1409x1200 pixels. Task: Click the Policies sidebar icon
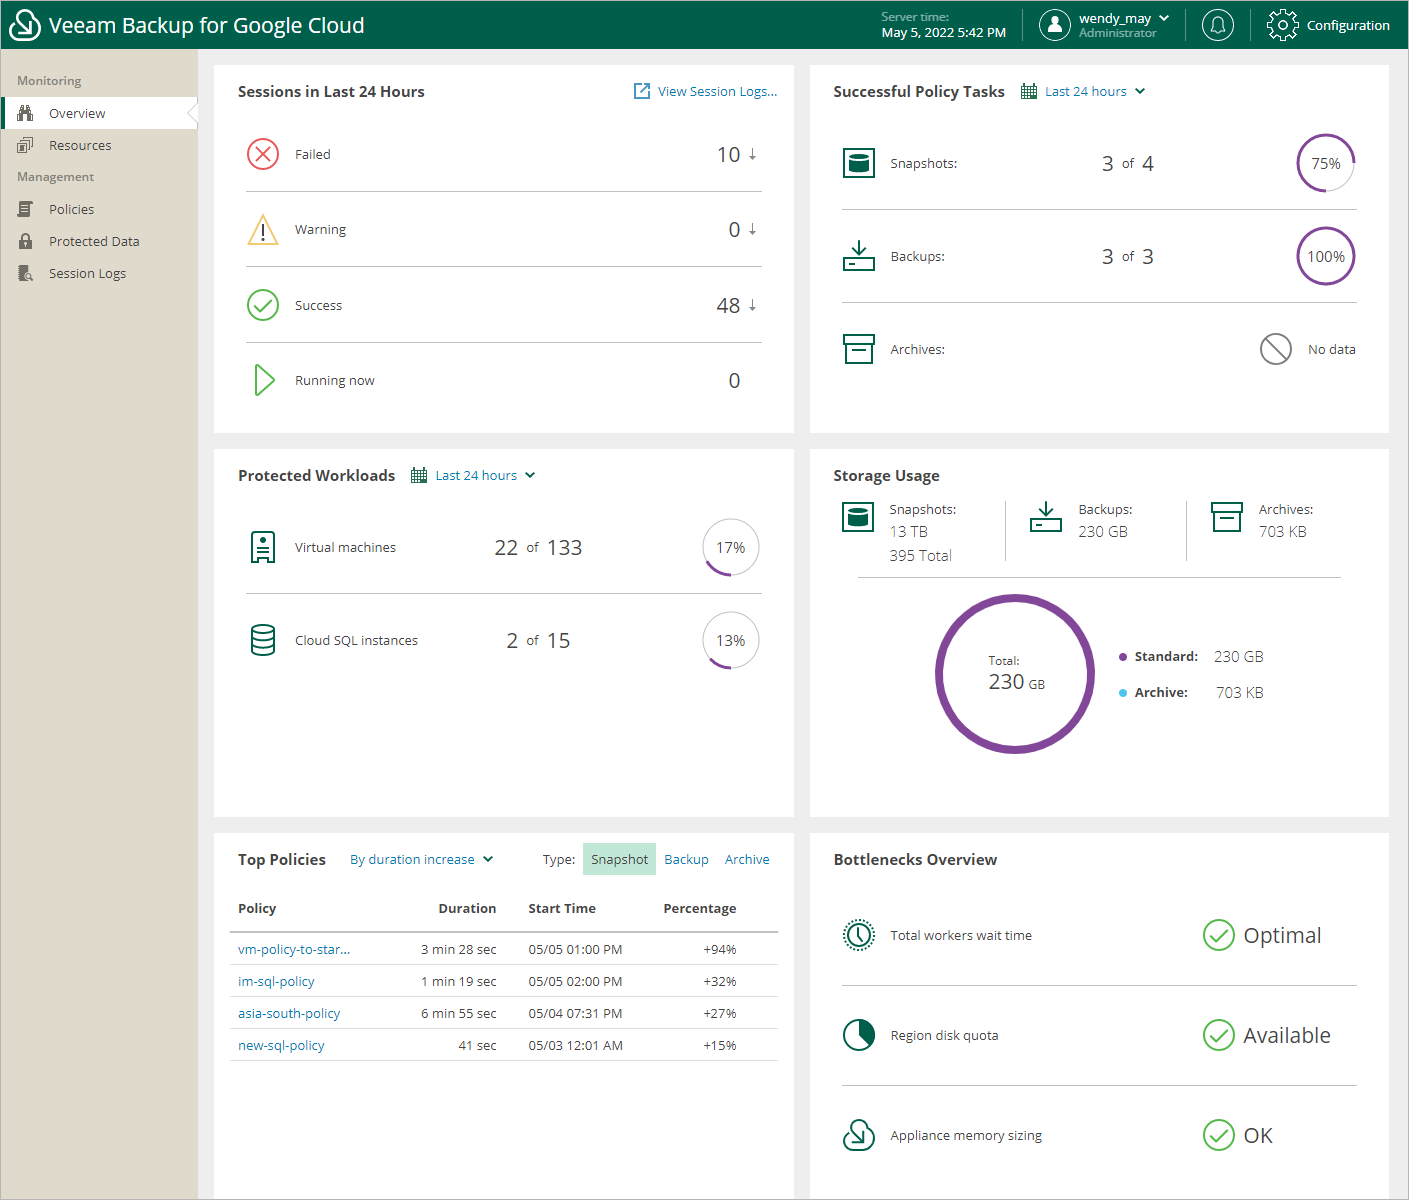coord(26,209)
